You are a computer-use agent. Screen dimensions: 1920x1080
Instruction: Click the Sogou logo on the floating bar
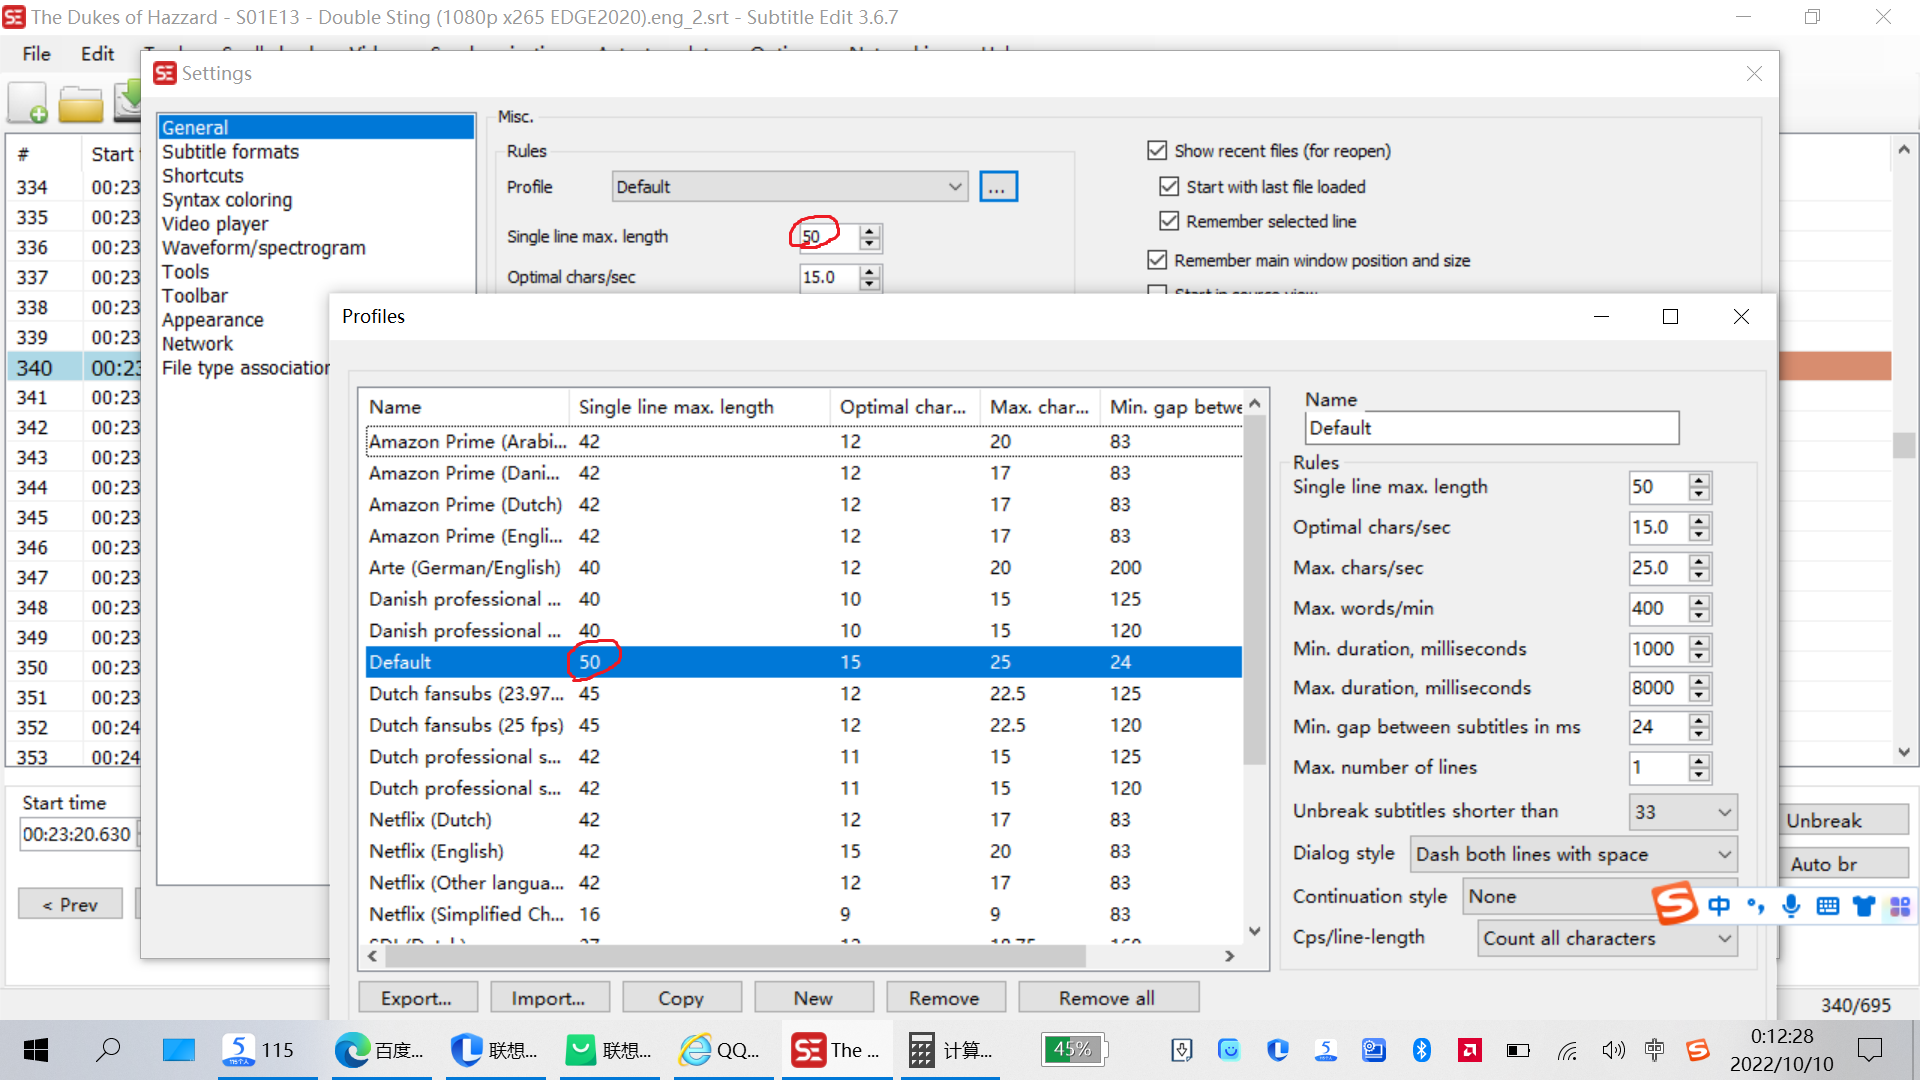[x=1676, y=905]
